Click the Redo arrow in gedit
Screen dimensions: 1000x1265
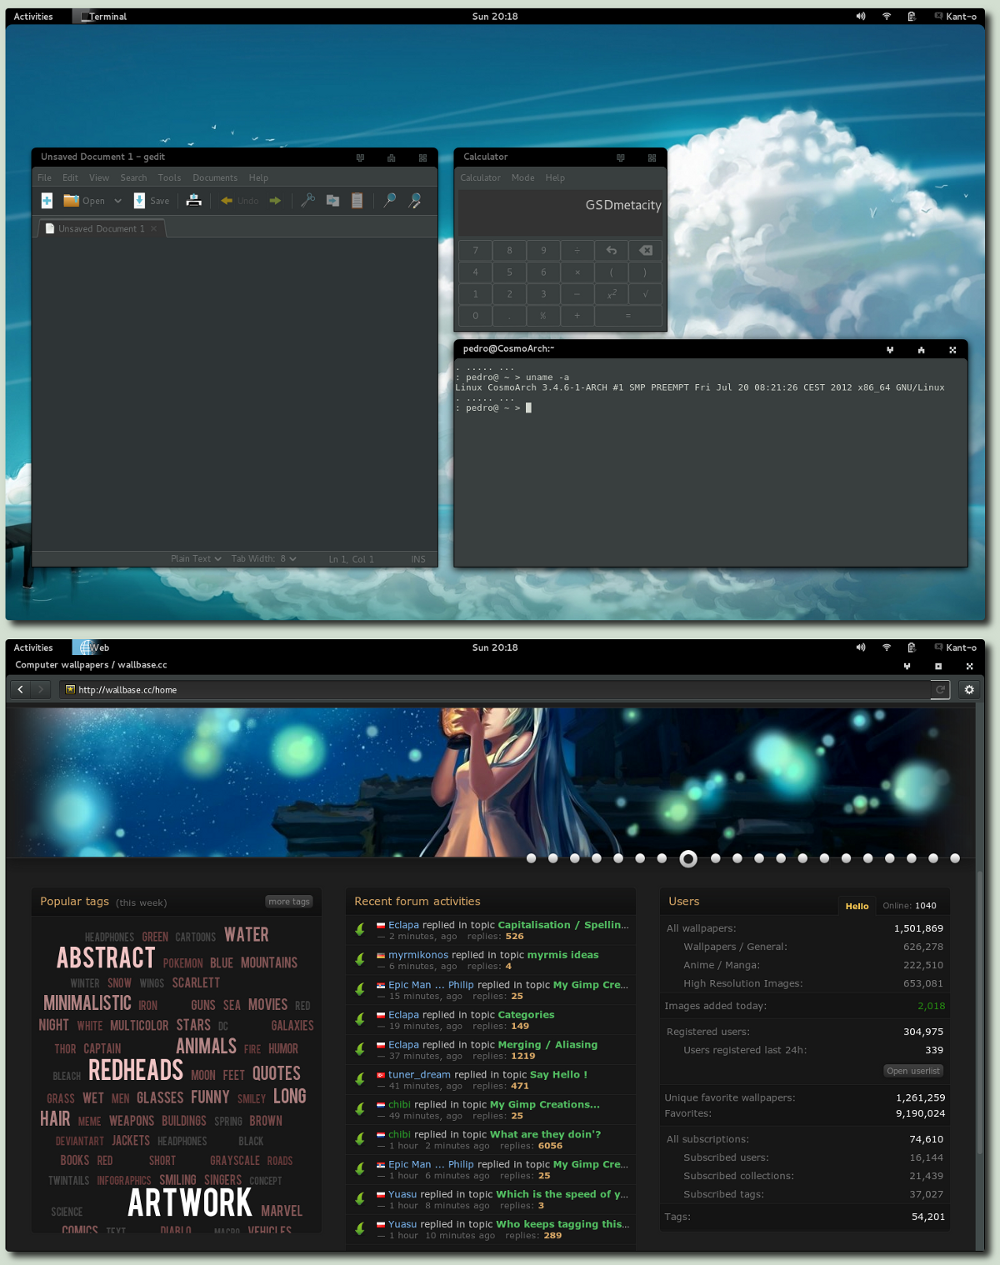(x=275, y=201)
